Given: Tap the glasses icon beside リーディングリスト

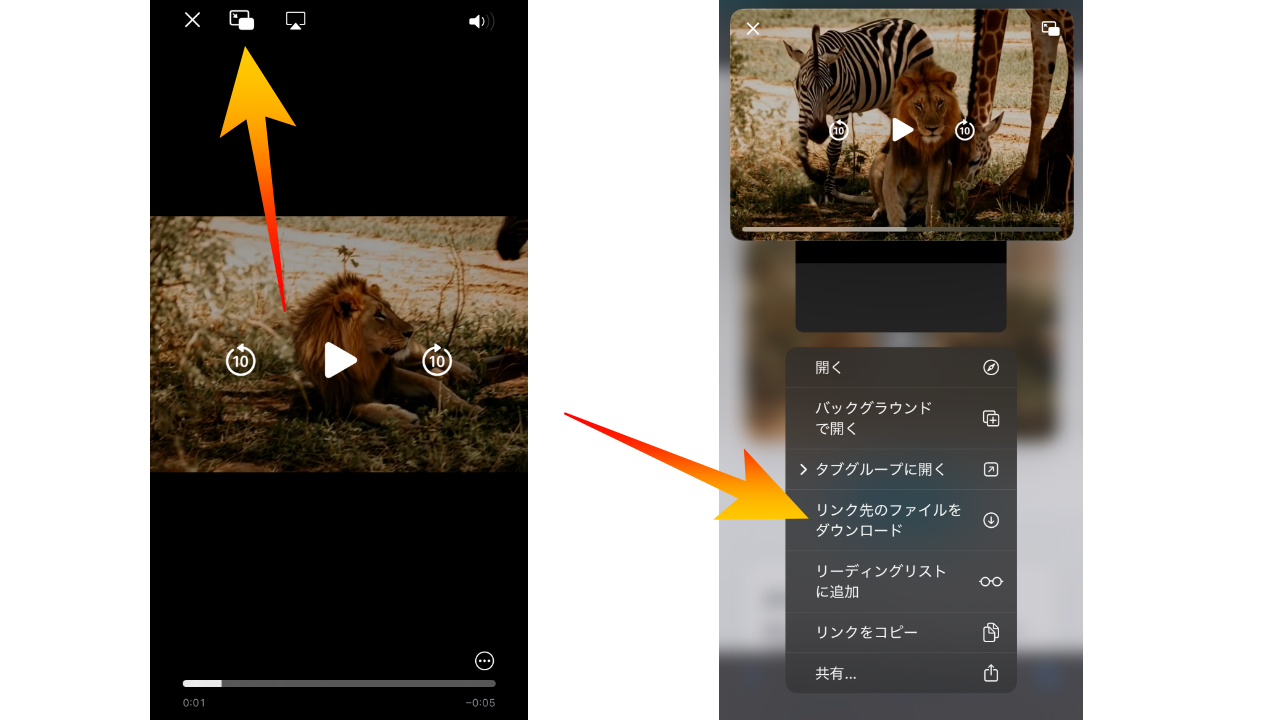Looking at the screenshot, I should (x=990, y=580).
